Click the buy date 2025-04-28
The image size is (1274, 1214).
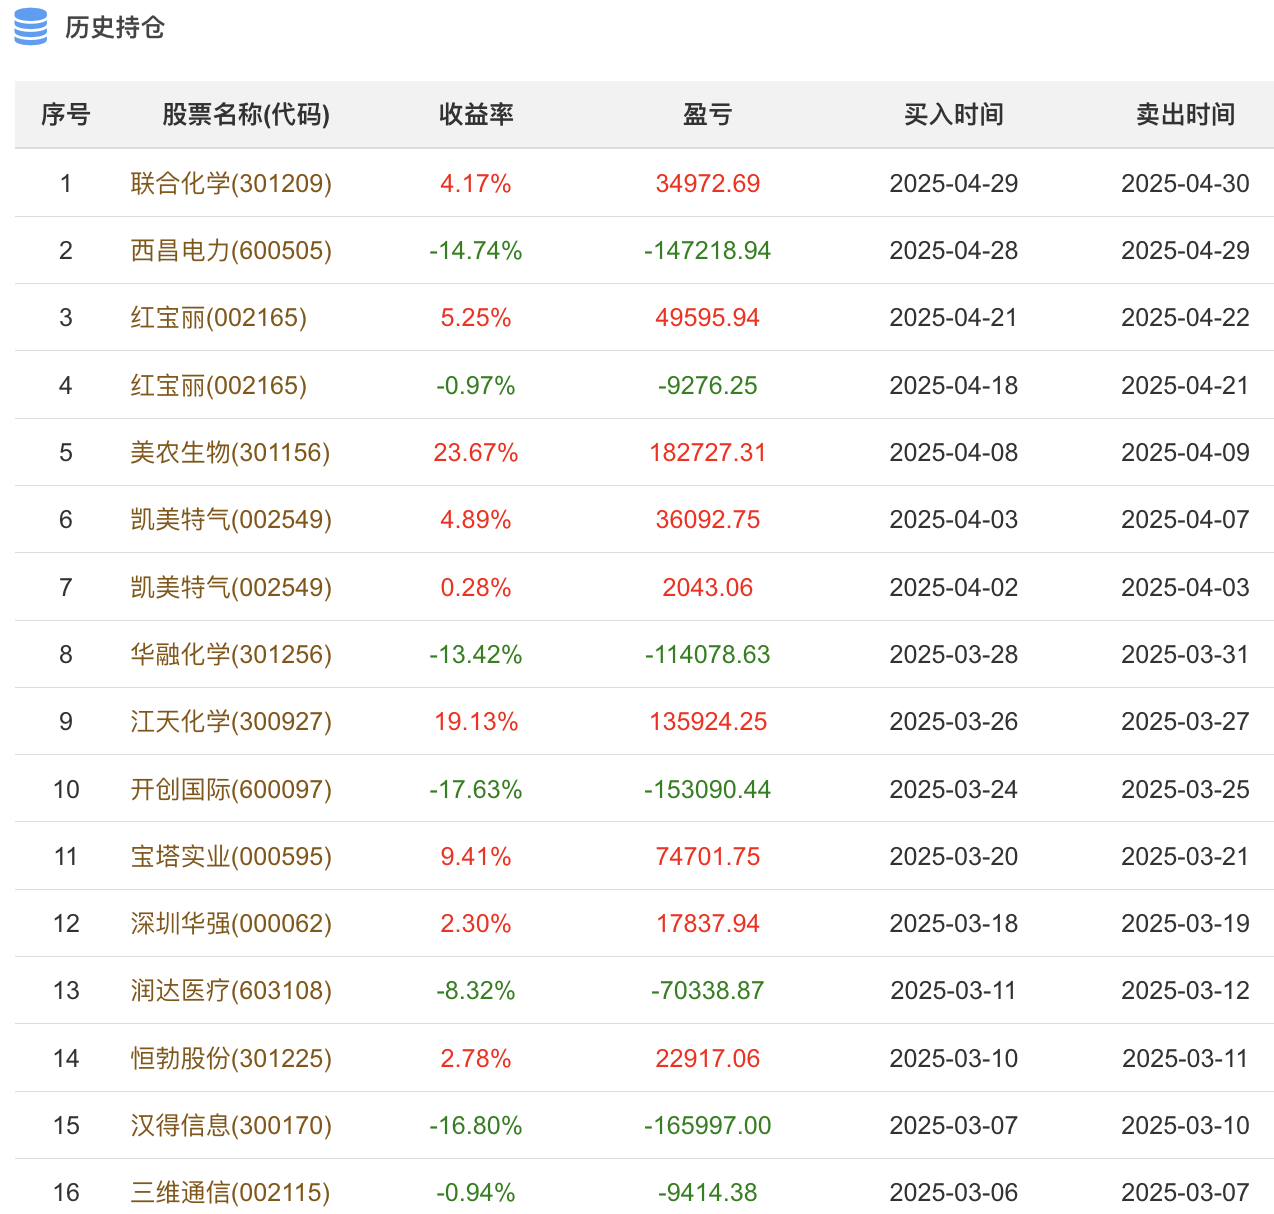pyautogui.click(x=954, y=251)
